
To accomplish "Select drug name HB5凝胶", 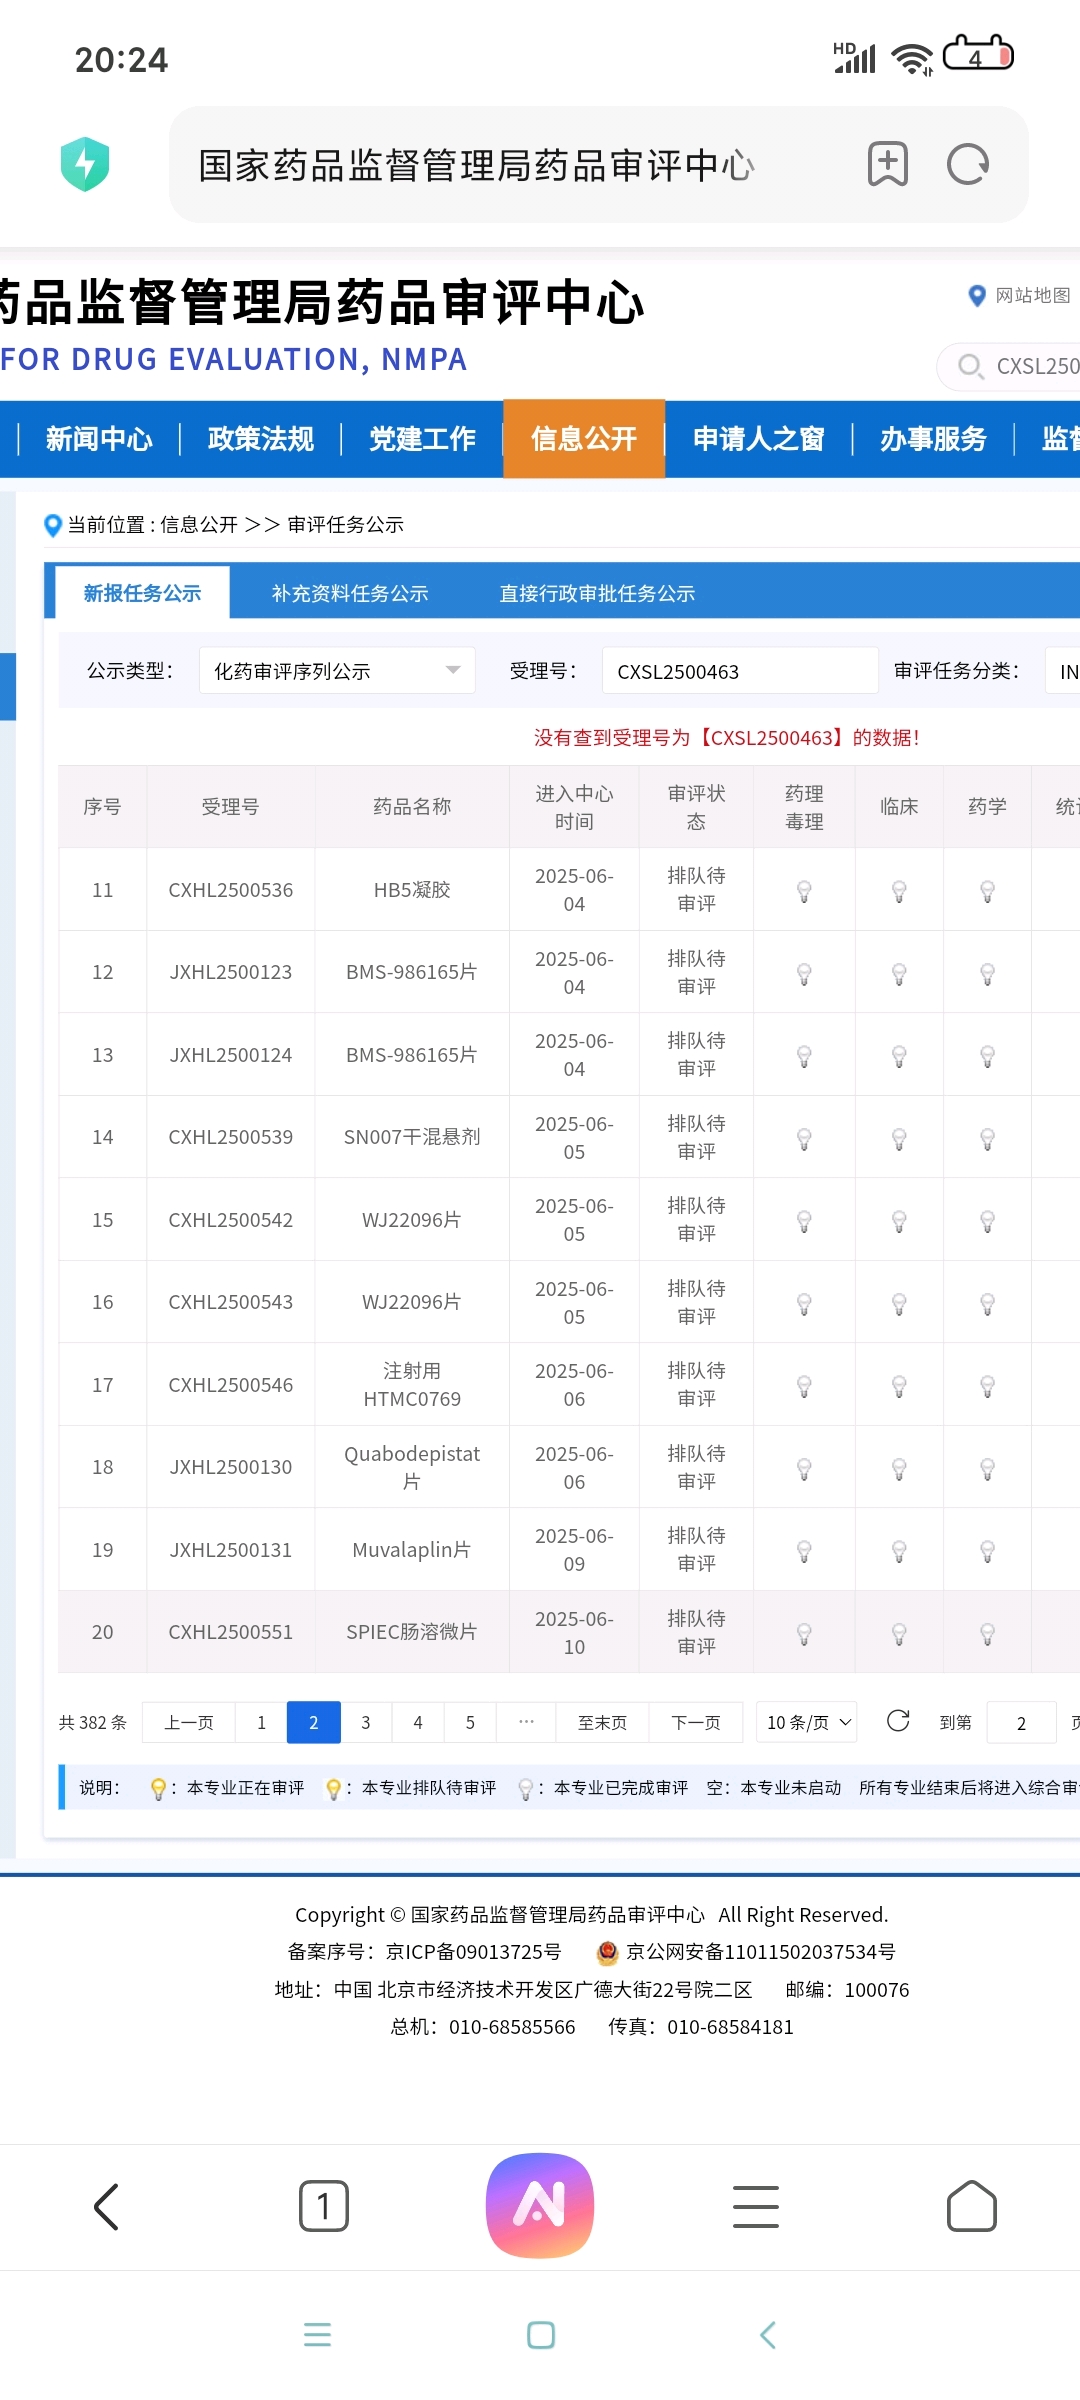I will click(412, 890).
